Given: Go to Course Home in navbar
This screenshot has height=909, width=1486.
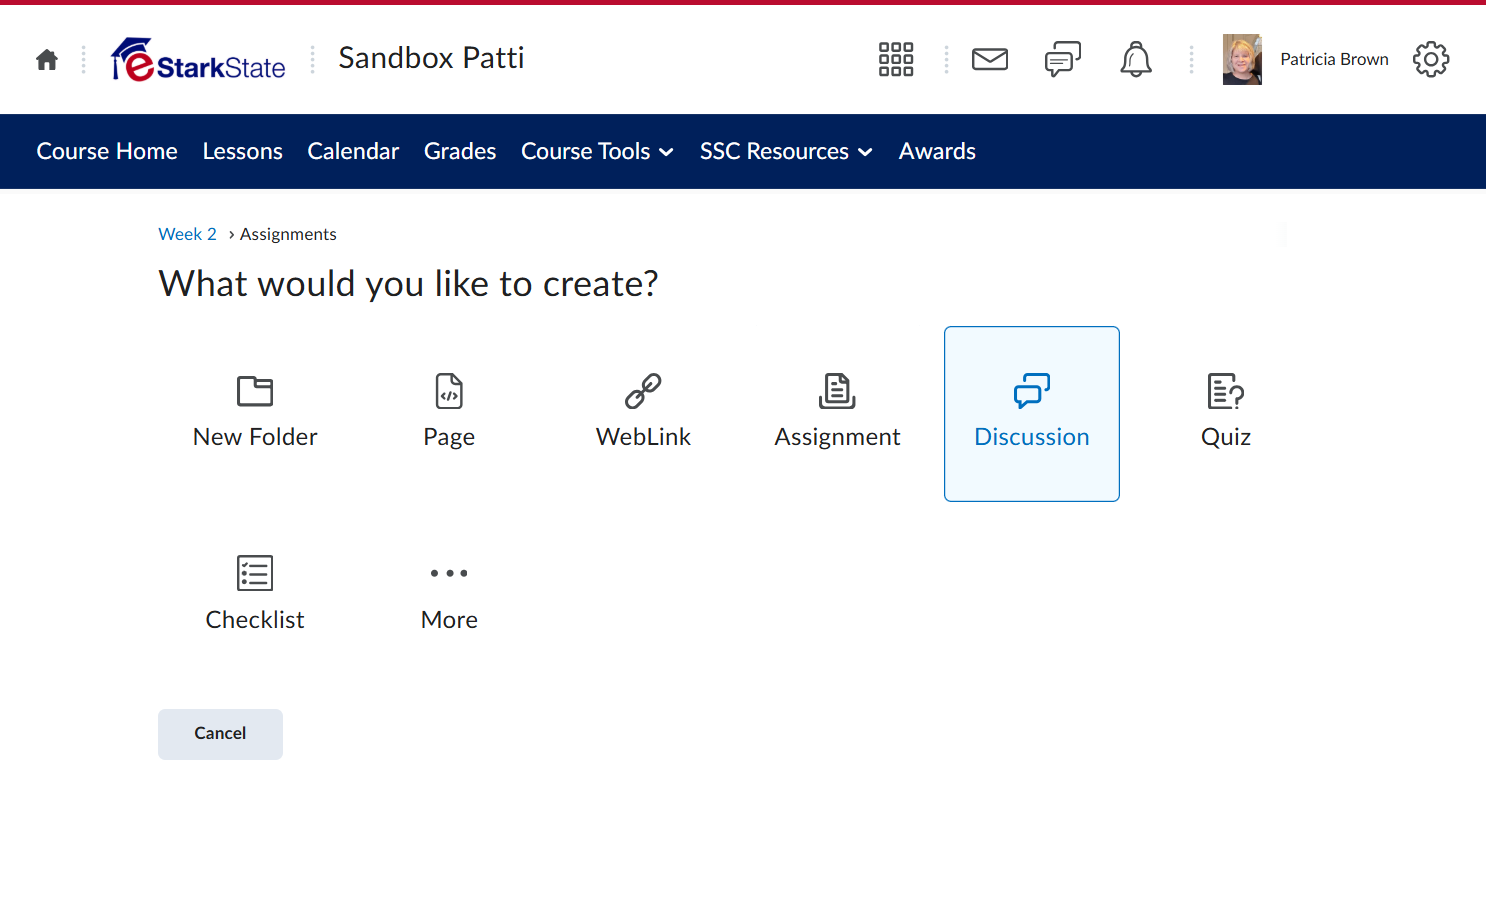Looking at the screenshot, I should click(107, 151).
